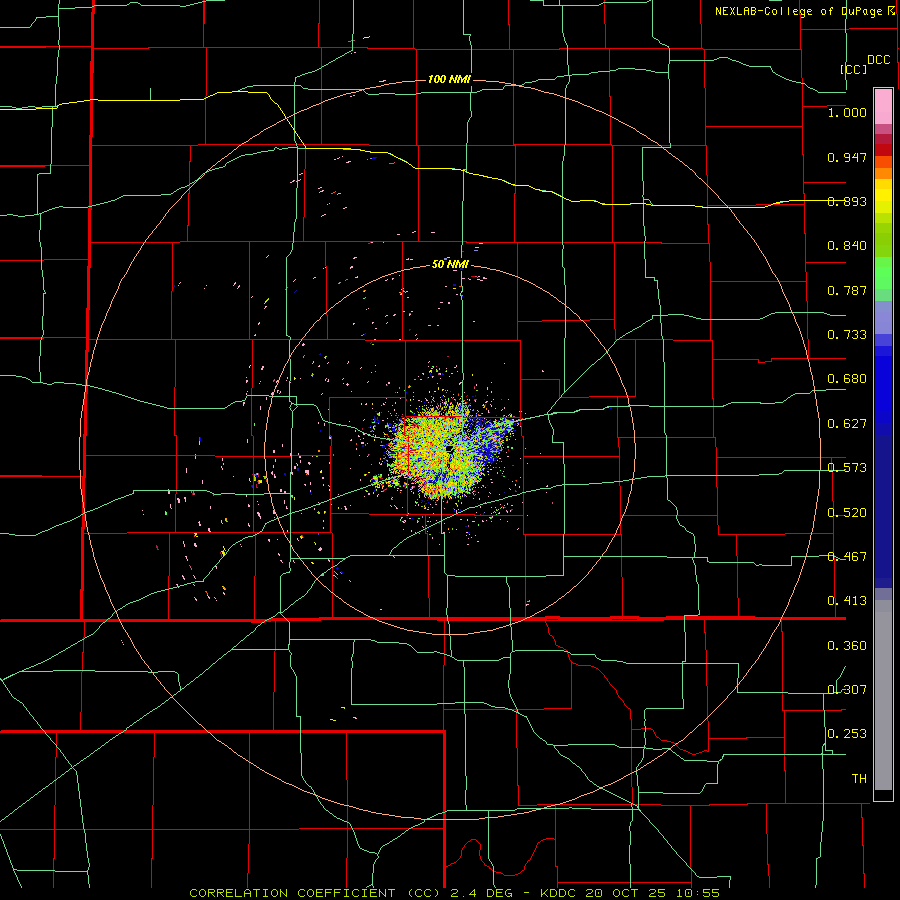The width and height of the screenshot is (900, 900).
Task: Click the 100 NMI range ring label
Action: click(449, 79)
